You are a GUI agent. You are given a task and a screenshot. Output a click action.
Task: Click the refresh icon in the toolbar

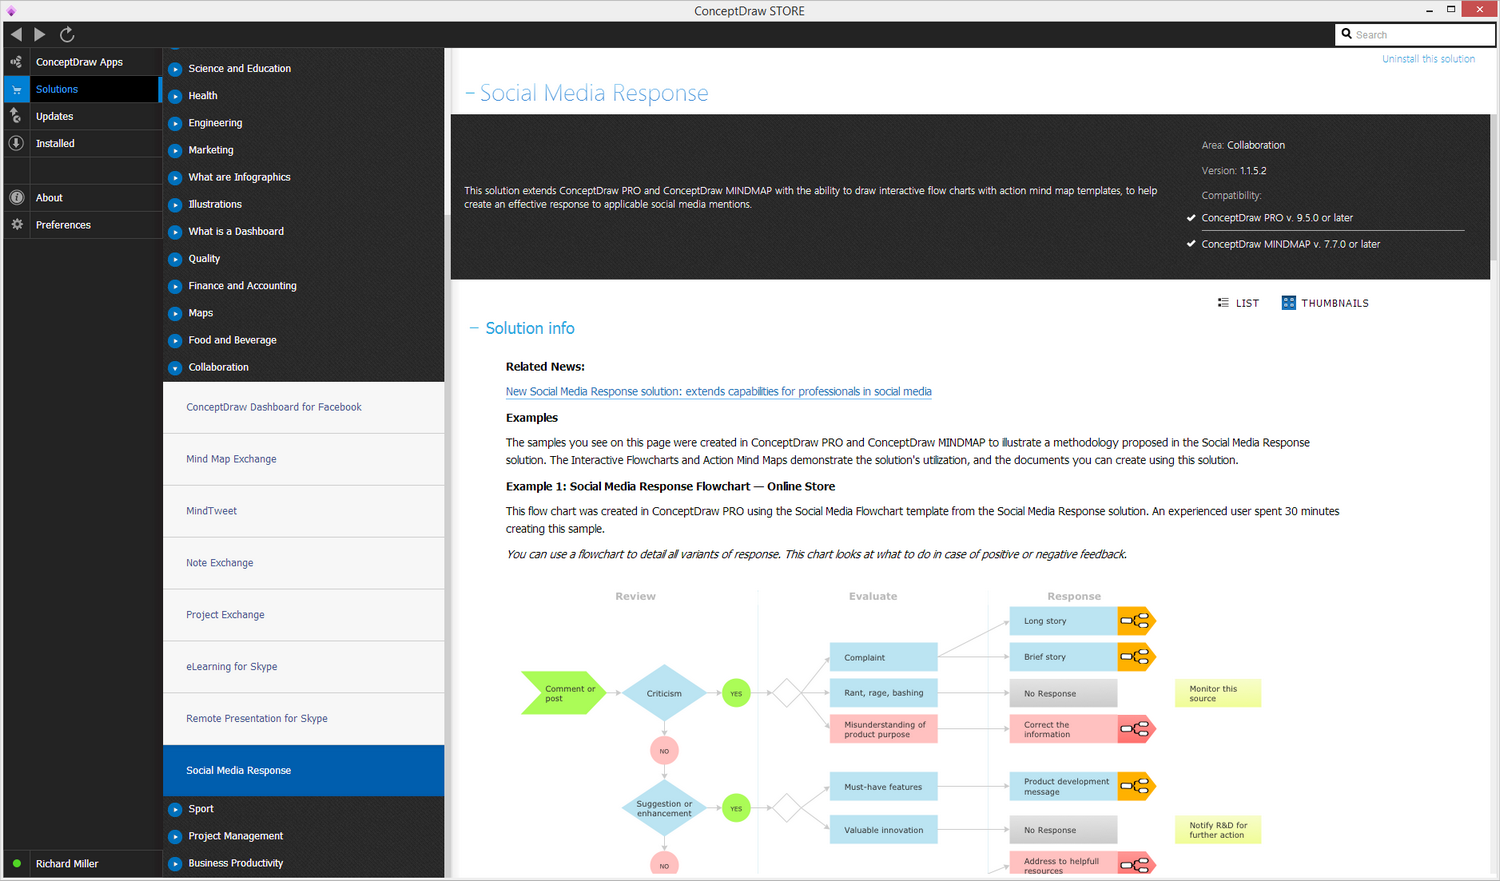pos(67,34)
